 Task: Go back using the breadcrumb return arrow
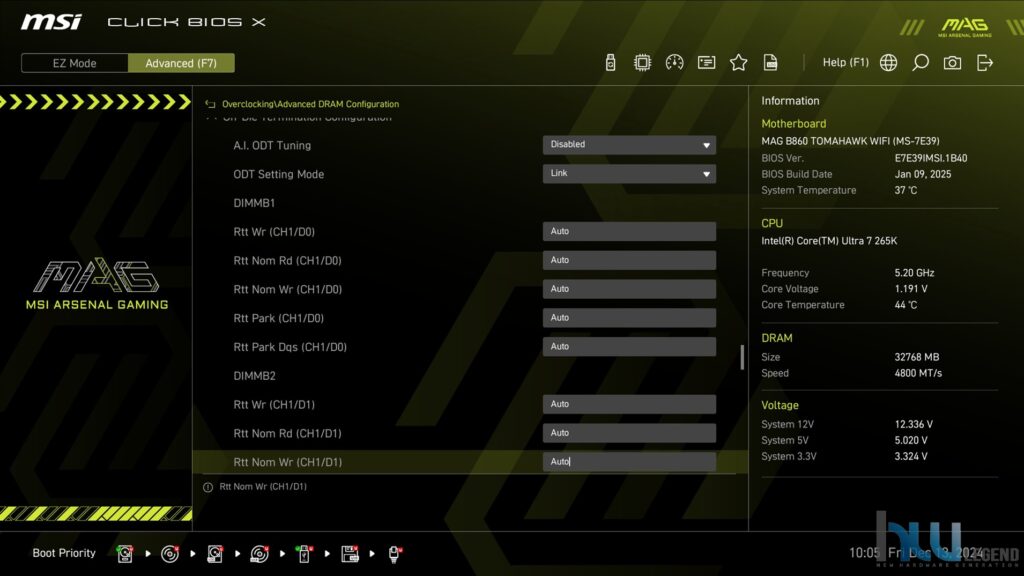point(210,104)
